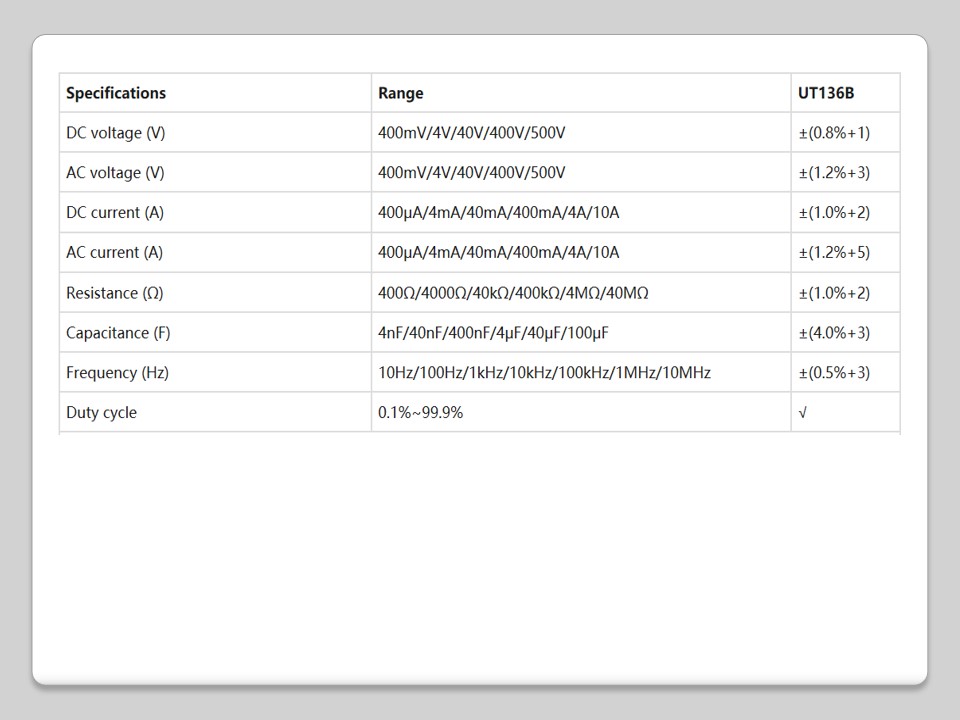The height and width of the screenshot is (720, 960).
Task: Click the ±(0.5%+3) accuracy value
Action: coord(834,373)
